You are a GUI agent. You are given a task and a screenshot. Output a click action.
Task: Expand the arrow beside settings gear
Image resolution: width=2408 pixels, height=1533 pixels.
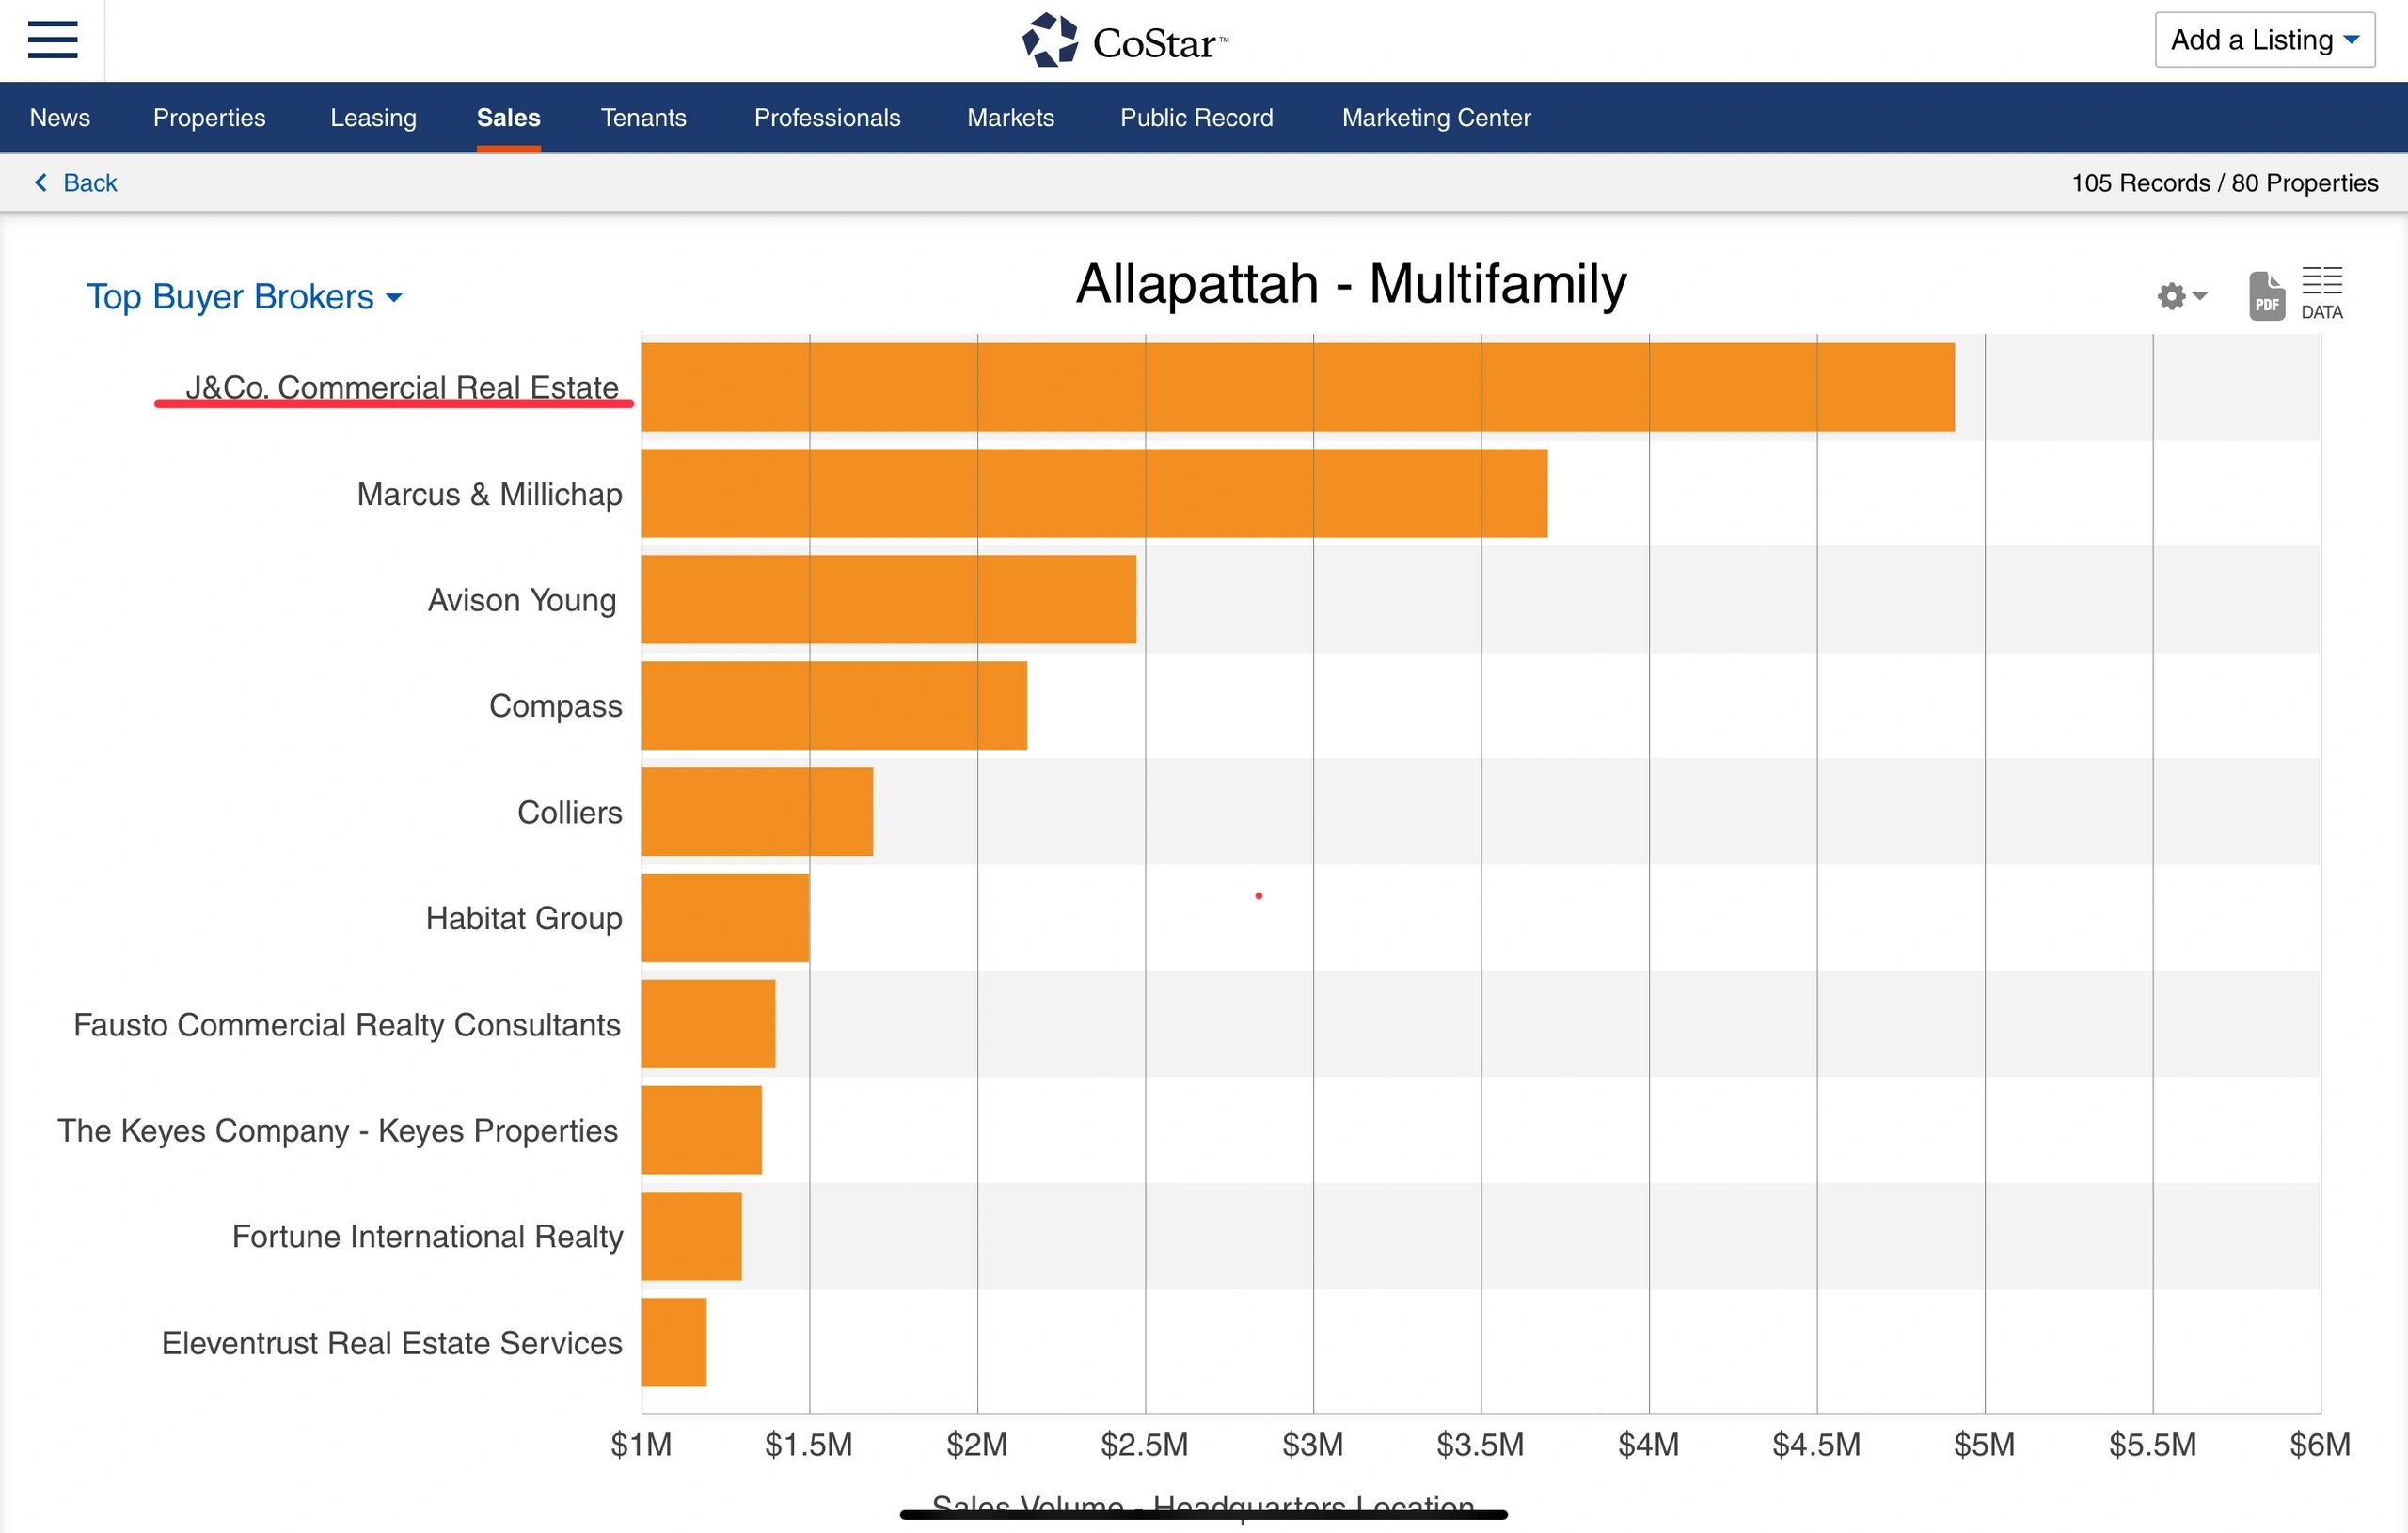(2200, 296)
